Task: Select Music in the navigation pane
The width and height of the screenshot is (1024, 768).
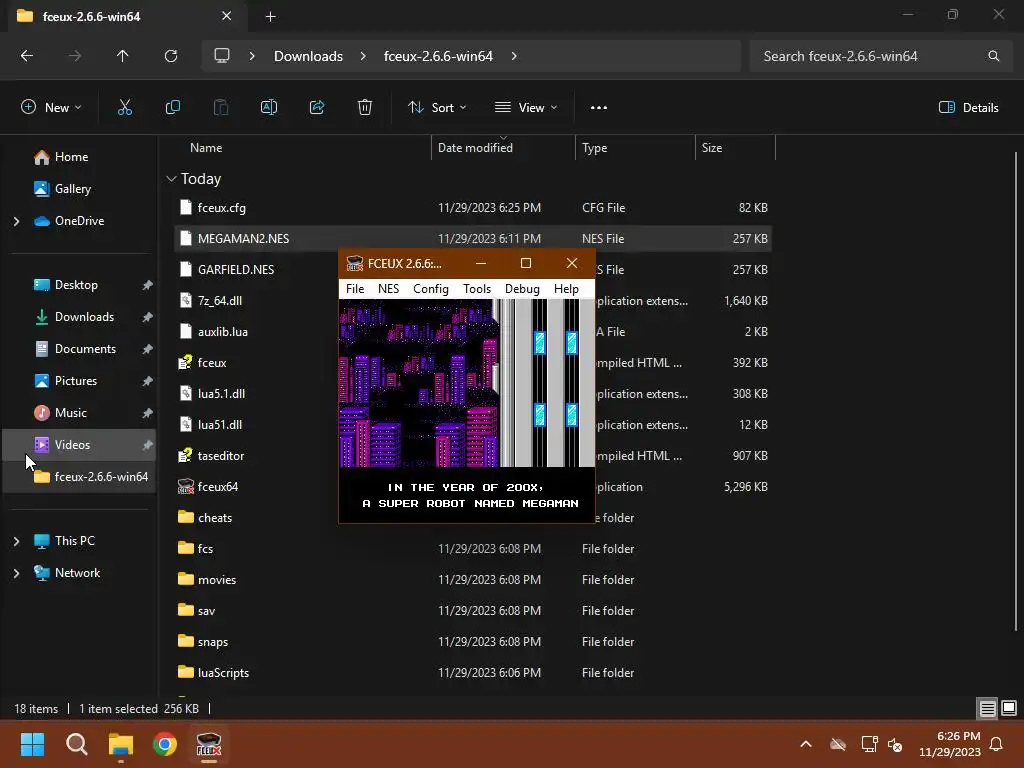Action: coord(79,413)
